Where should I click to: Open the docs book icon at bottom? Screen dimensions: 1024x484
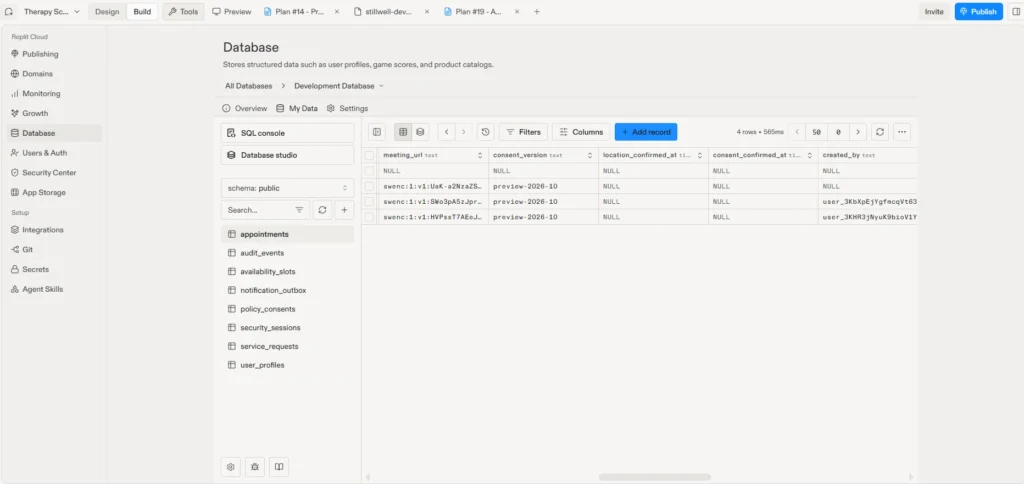pyautogui.click(x=279, y=467)
